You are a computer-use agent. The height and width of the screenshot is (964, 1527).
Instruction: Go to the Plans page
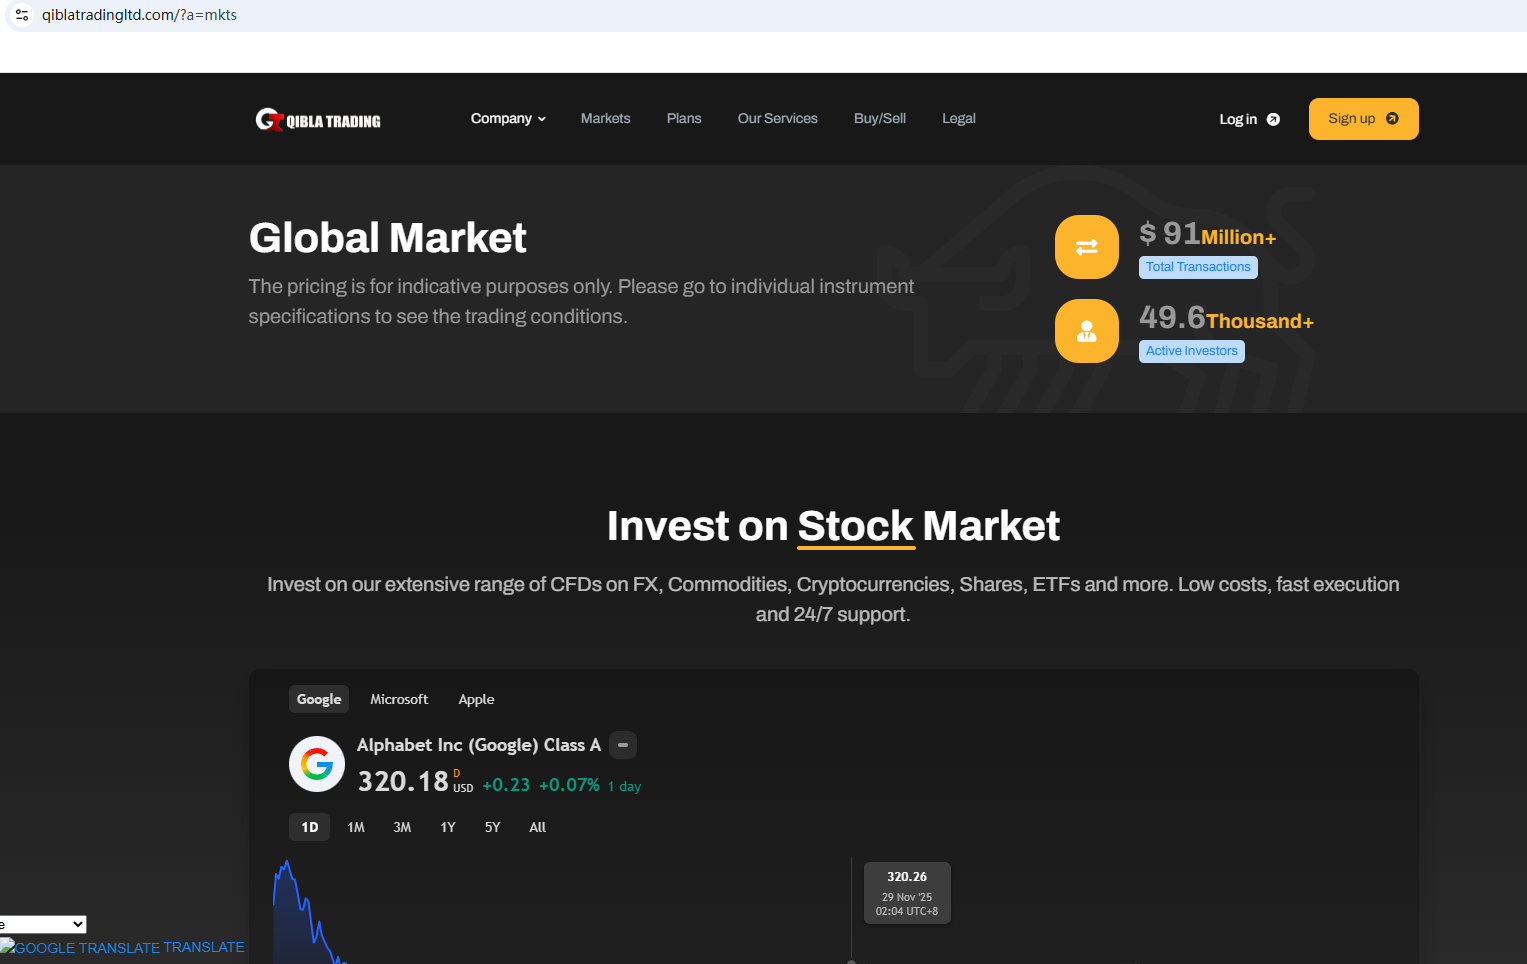684,118
